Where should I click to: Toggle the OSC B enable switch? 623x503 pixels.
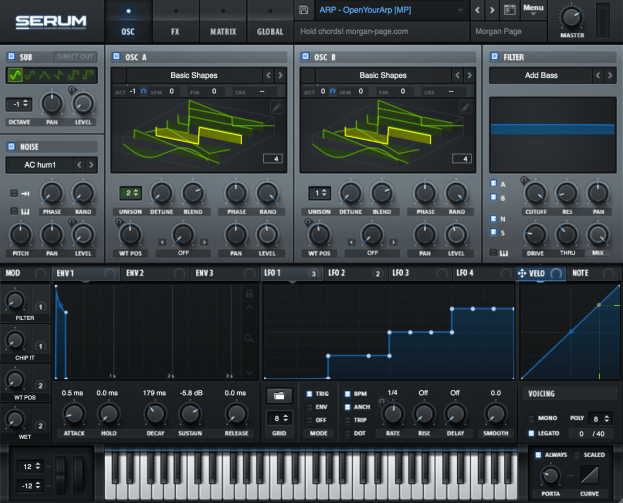[305, 56]
